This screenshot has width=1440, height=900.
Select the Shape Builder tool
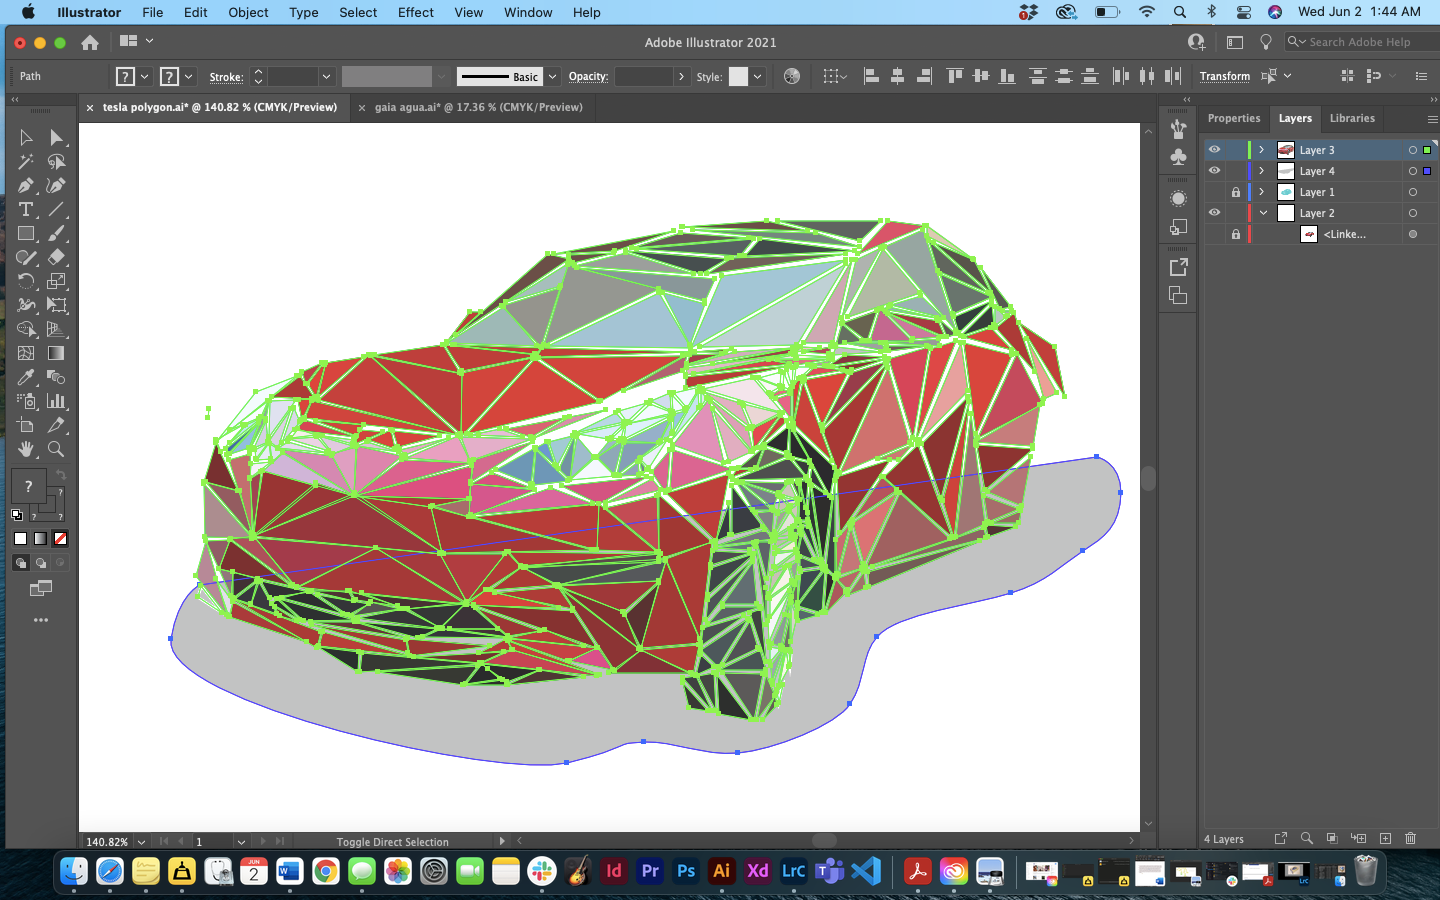[x=26, y=329]
